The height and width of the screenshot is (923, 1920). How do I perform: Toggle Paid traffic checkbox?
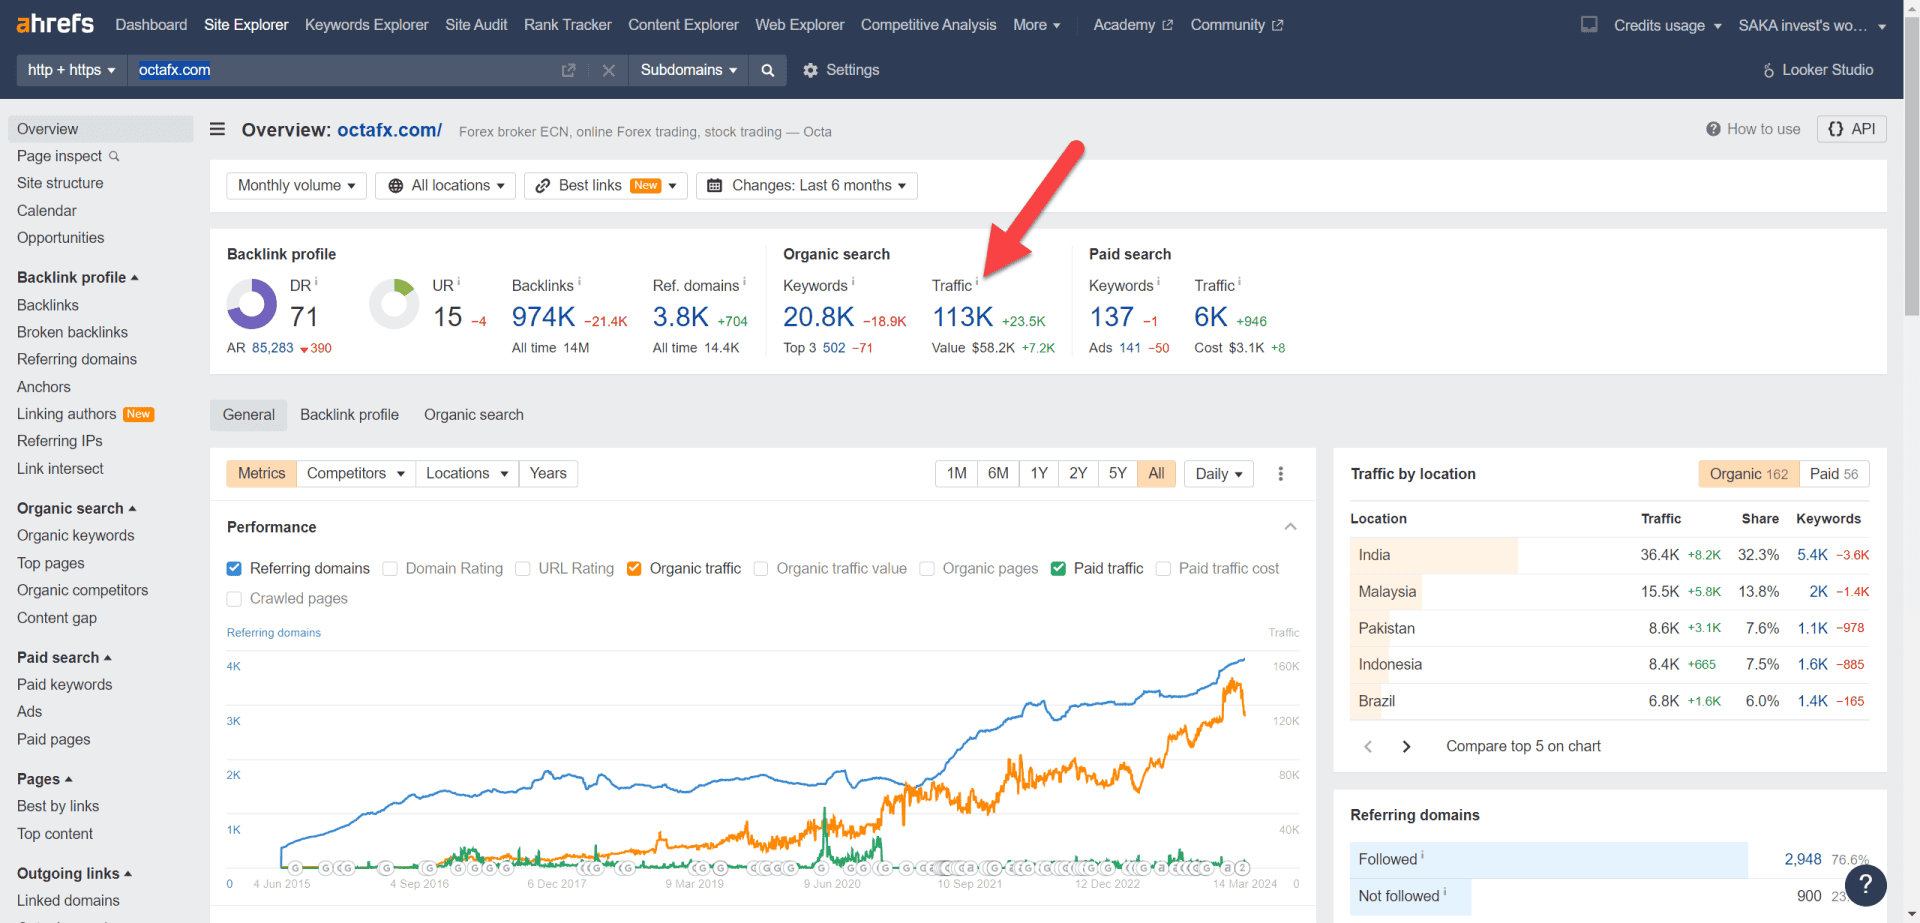point(1058,568)
